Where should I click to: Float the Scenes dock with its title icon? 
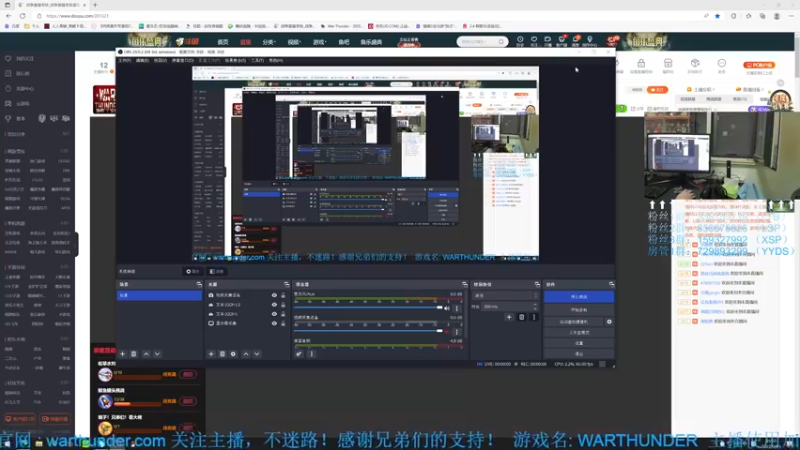(x=199, y=284)
